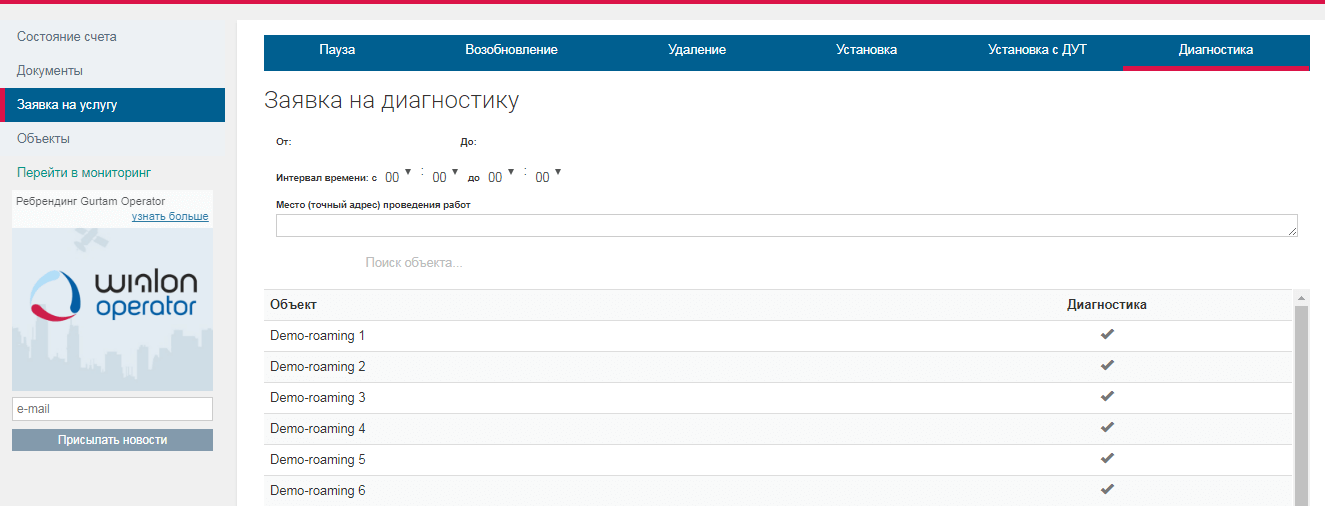
Task: Open Состояние счета in sidebar
Action: tap(67, 37)
